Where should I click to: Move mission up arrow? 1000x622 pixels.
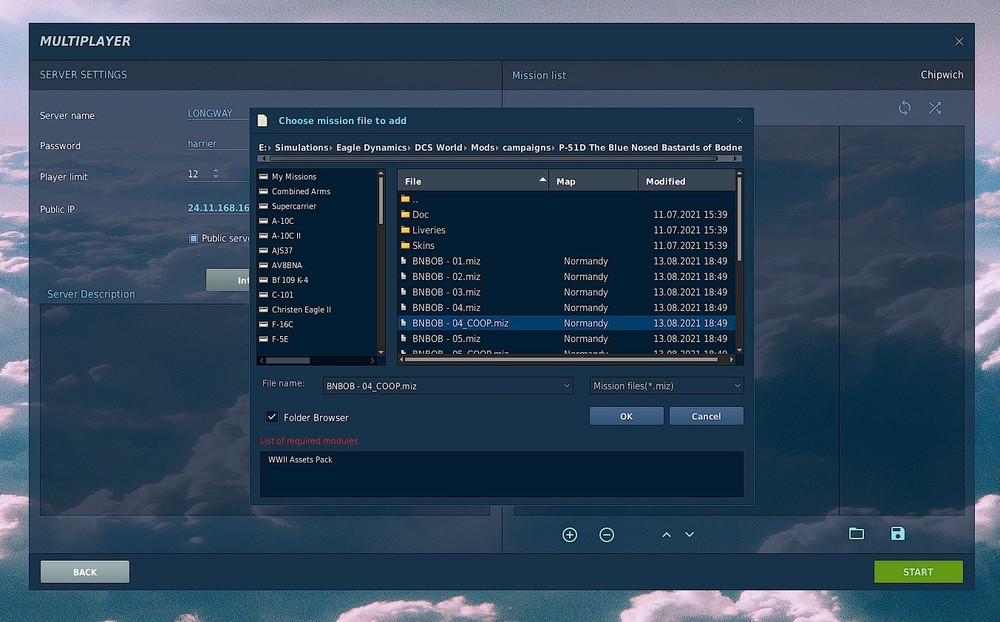[x=666, y=535]
